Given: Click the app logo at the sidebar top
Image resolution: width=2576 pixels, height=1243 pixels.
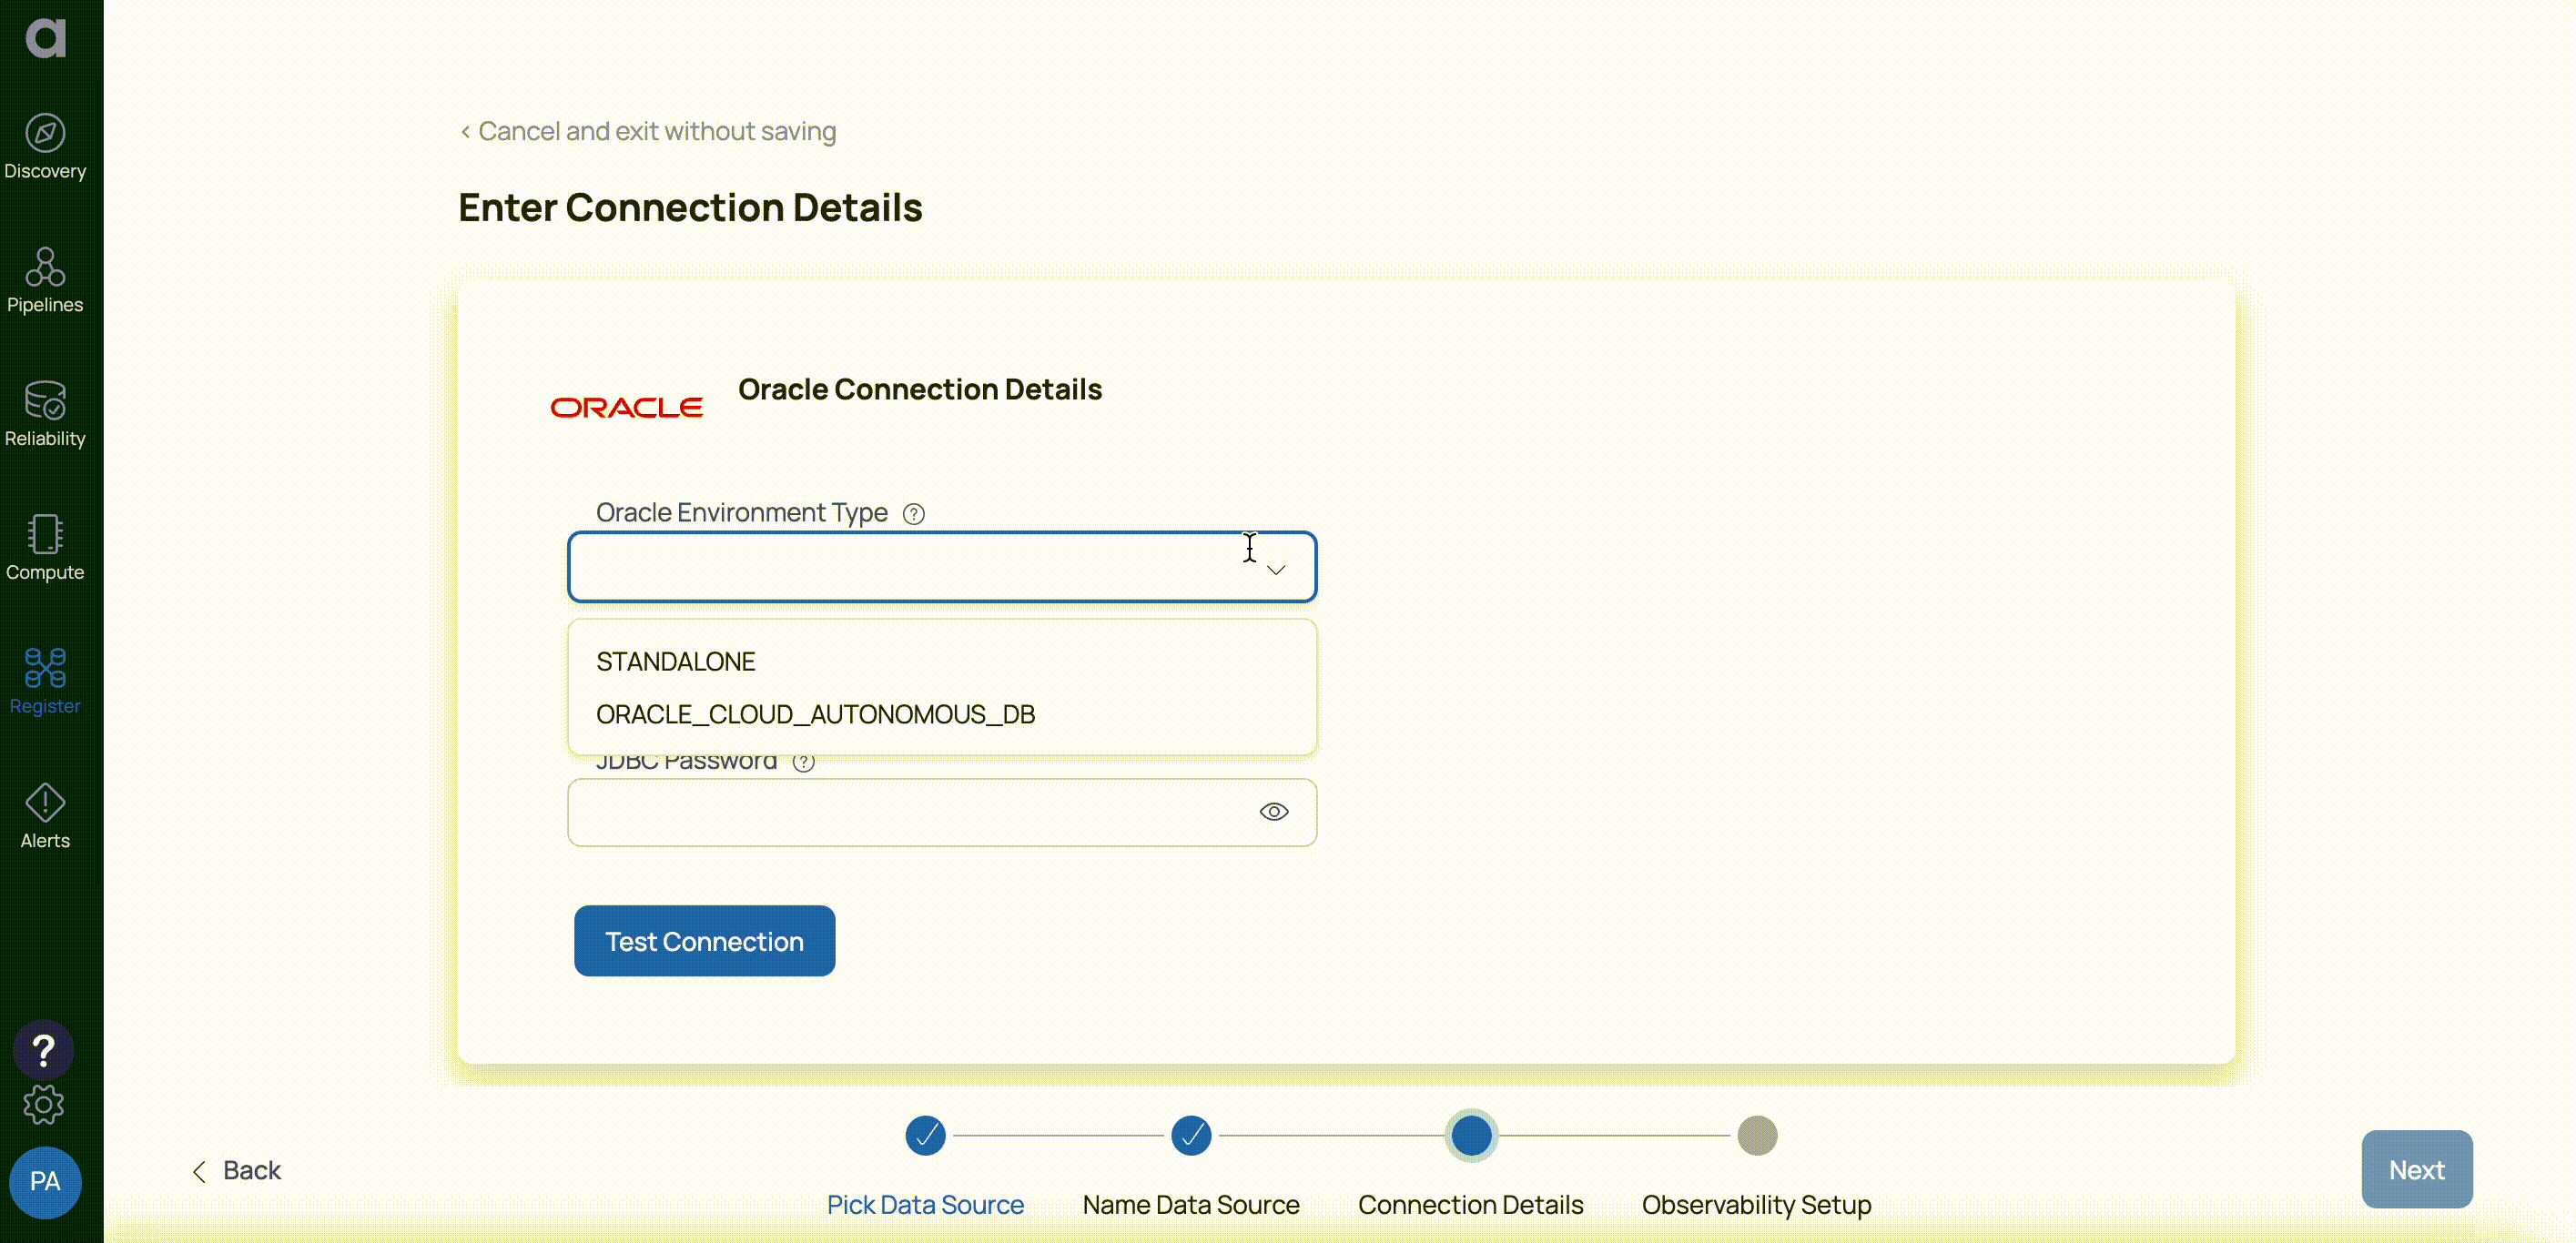Looking at the screenshot, I should (x=45, y=37).
